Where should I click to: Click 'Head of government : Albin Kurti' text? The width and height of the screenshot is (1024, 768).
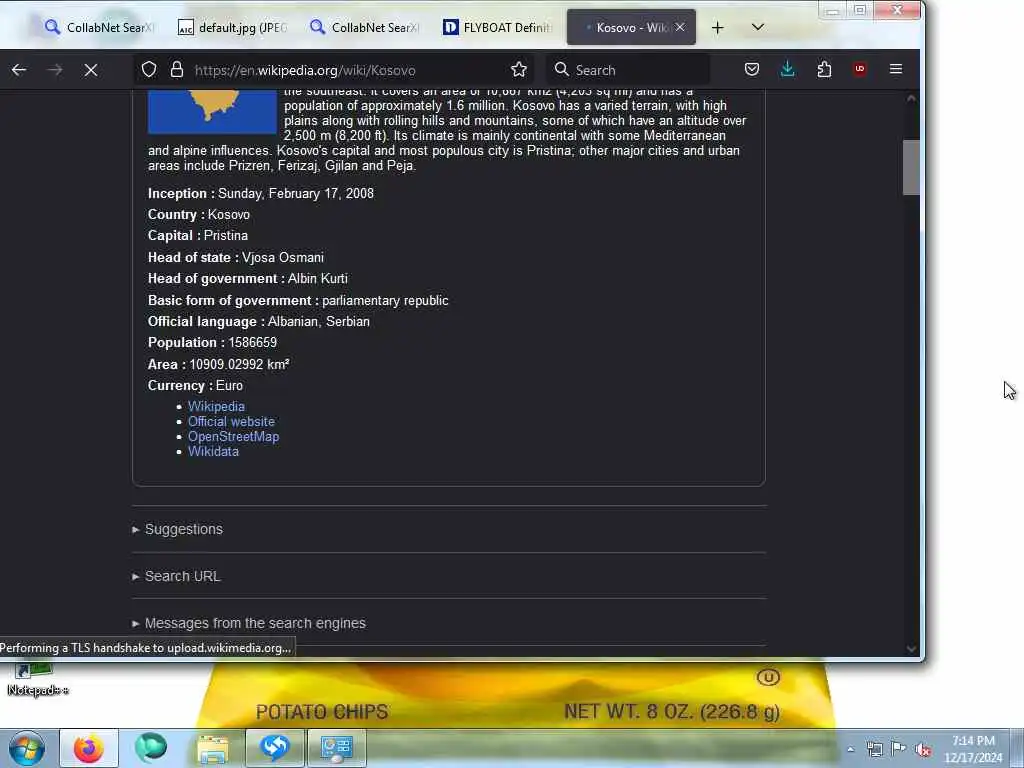click(248, 278)
